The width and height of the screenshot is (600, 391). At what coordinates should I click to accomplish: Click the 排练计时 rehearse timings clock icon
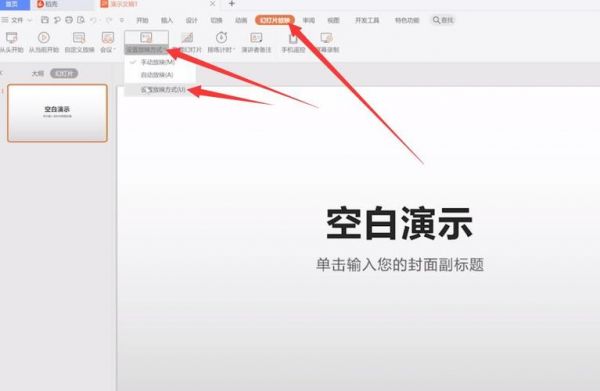[x=221, y=37]
